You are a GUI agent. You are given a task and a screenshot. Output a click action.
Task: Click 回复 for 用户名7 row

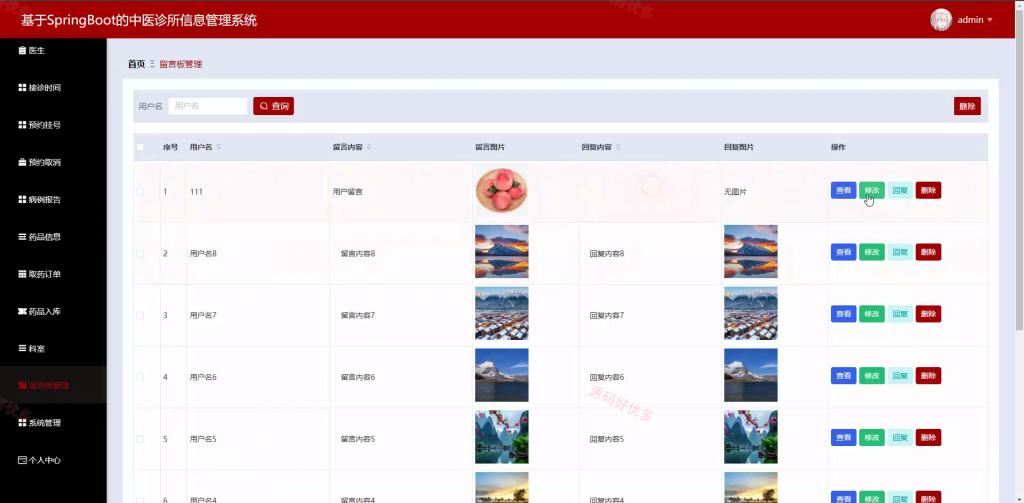[900, 314]
